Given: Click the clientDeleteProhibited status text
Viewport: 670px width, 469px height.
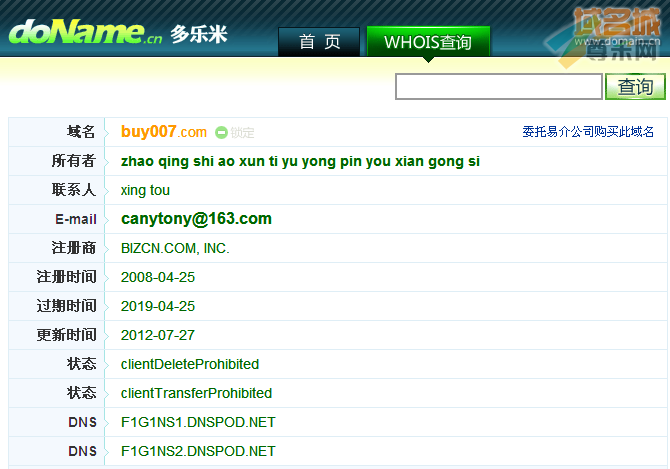Looking at the screenshot, I should (x=190, y=364).
